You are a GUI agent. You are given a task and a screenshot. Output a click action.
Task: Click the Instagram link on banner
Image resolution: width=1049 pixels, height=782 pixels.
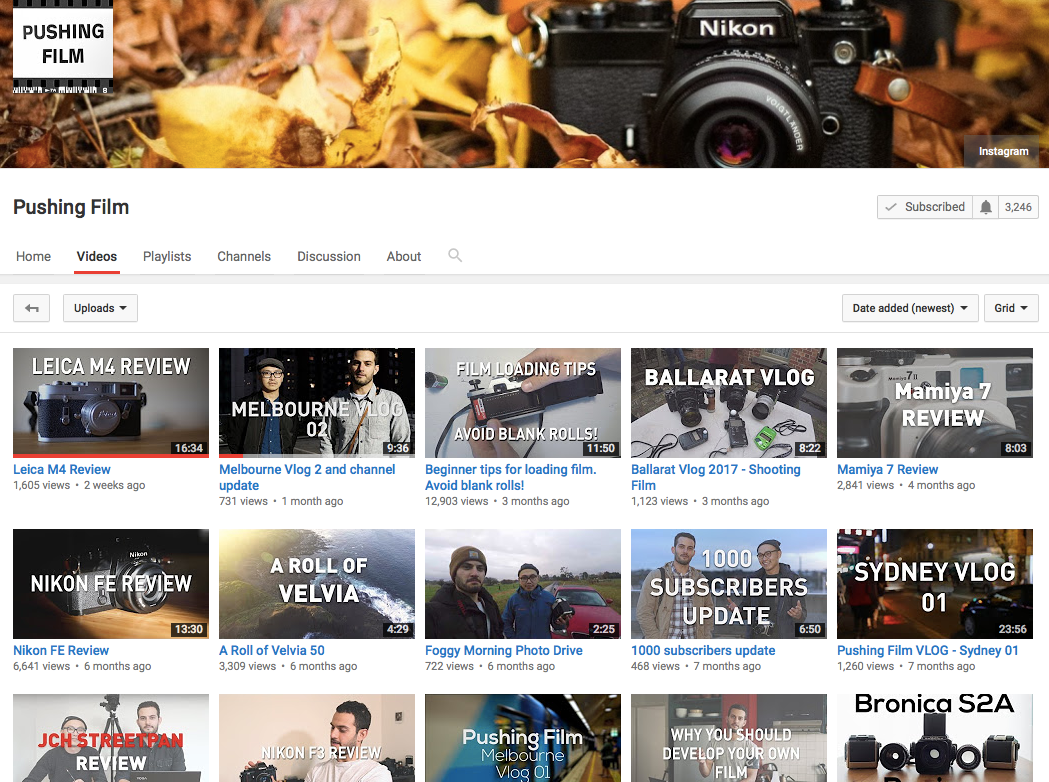[x=1003, y=151]
